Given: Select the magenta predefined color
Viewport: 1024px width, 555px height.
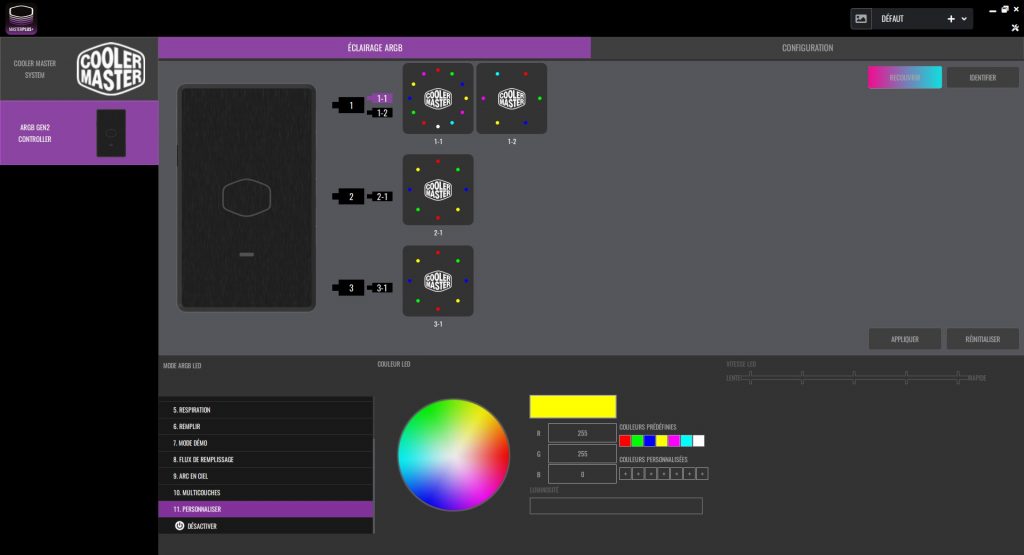Looking at the screenshot, I should tap(674, 441).
